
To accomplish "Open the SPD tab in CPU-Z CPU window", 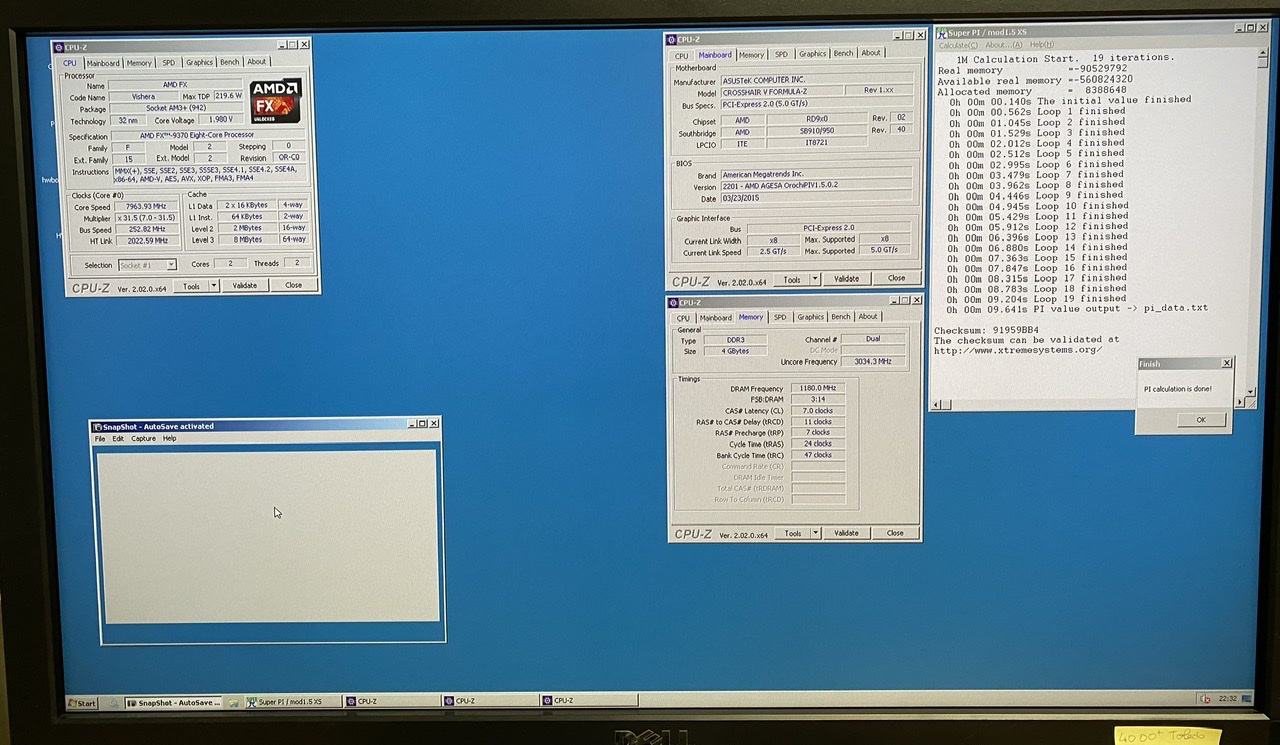I will (168, 62).
